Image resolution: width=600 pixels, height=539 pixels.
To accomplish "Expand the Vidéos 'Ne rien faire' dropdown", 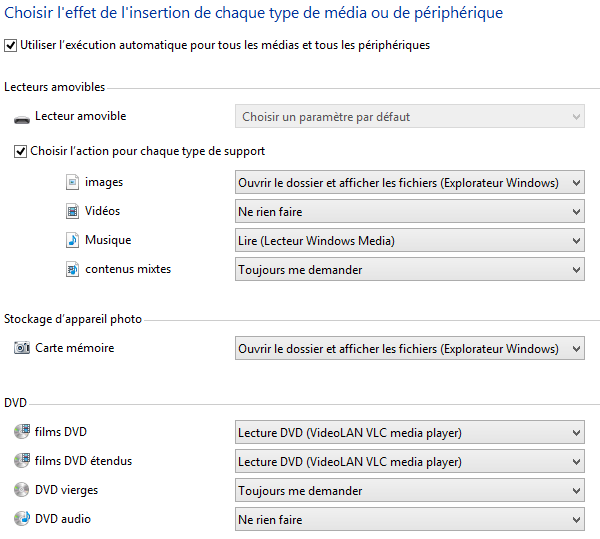I will (410, 211).
